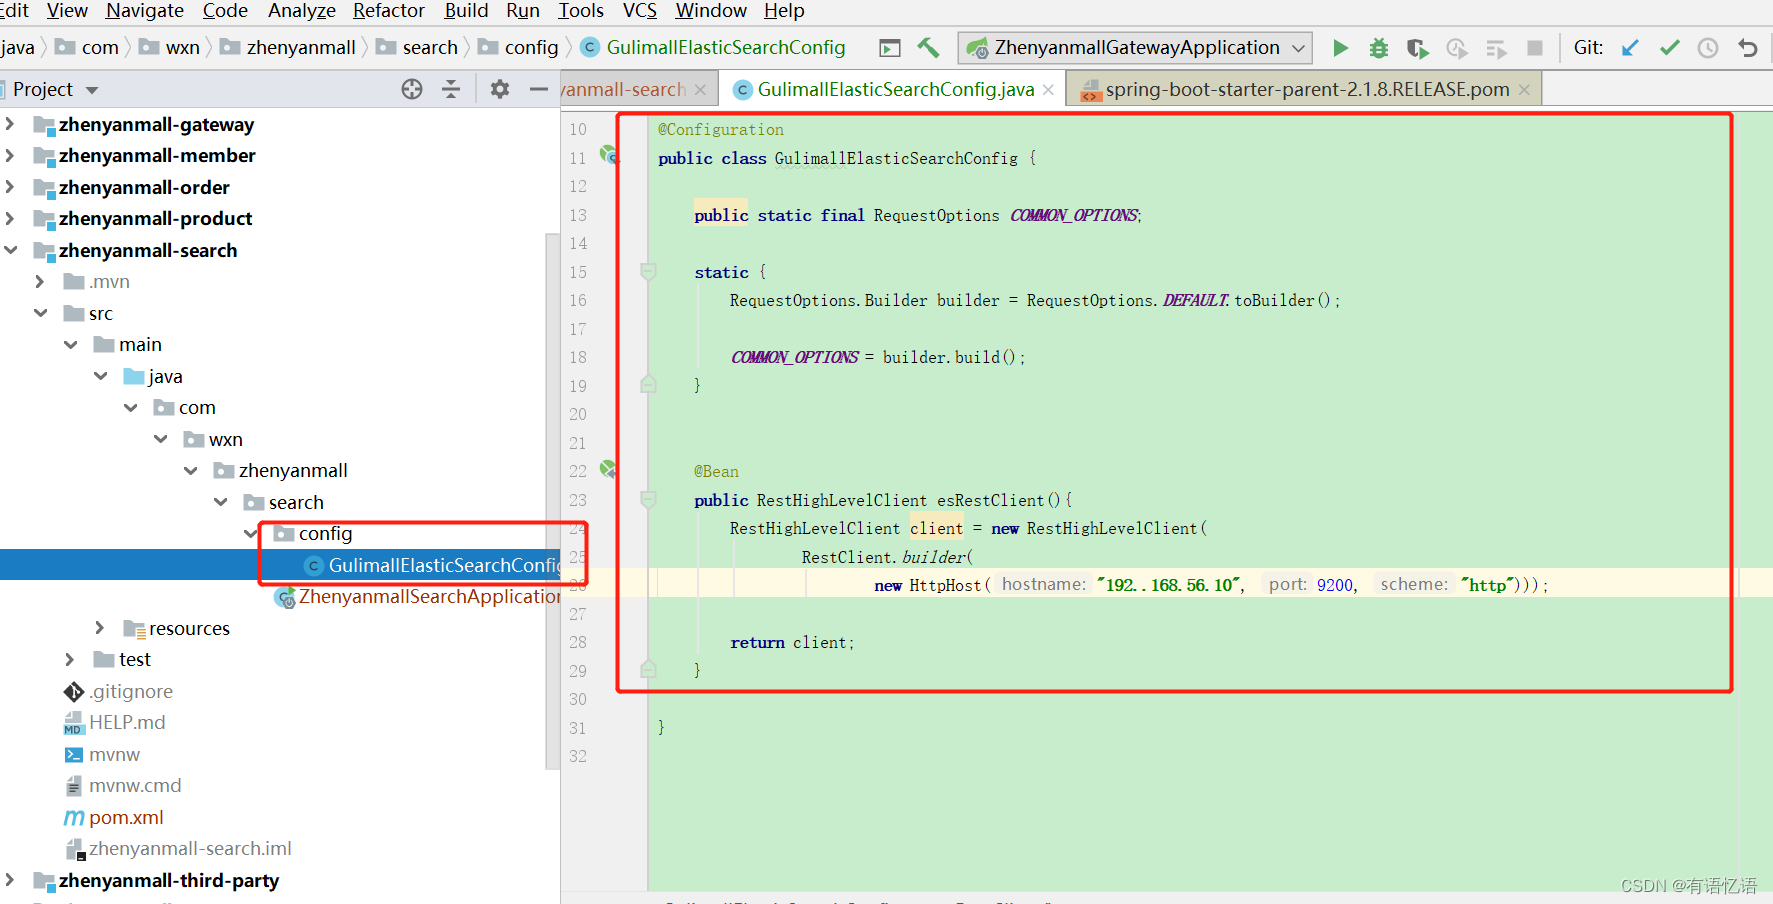
Task: Select zhenyanmall-search.iml file
Action: pyautogui.click(x=190, y=848)
